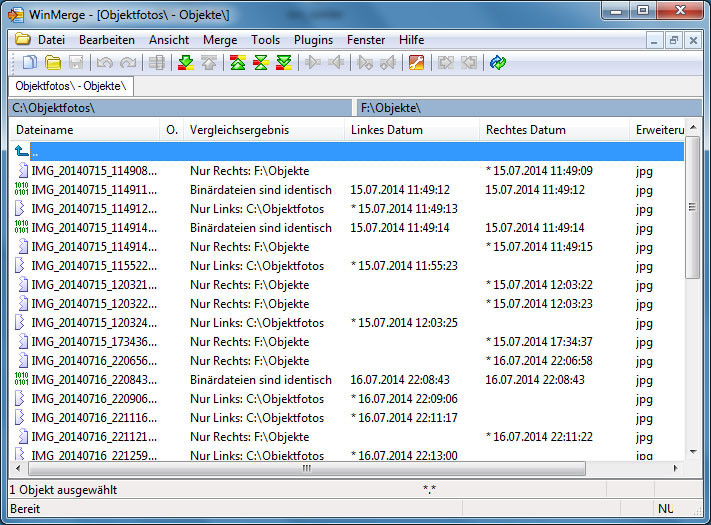The image size is (711, 525).
Task: Open the Fenster menu
Action: click(x=365, y=40)
